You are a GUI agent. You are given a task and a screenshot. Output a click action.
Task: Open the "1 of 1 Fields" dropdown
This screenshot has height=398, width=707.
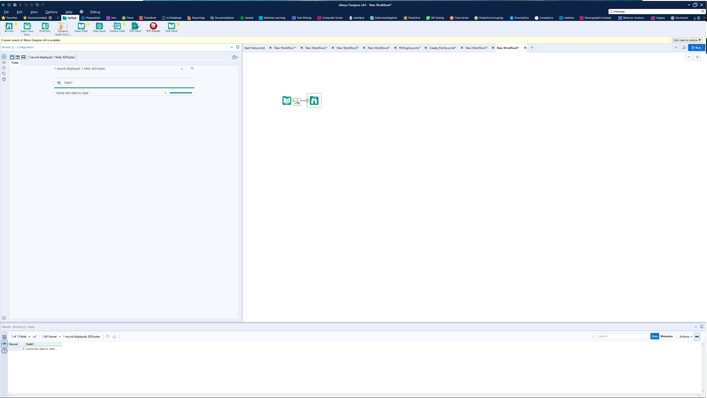coord(20,337)
